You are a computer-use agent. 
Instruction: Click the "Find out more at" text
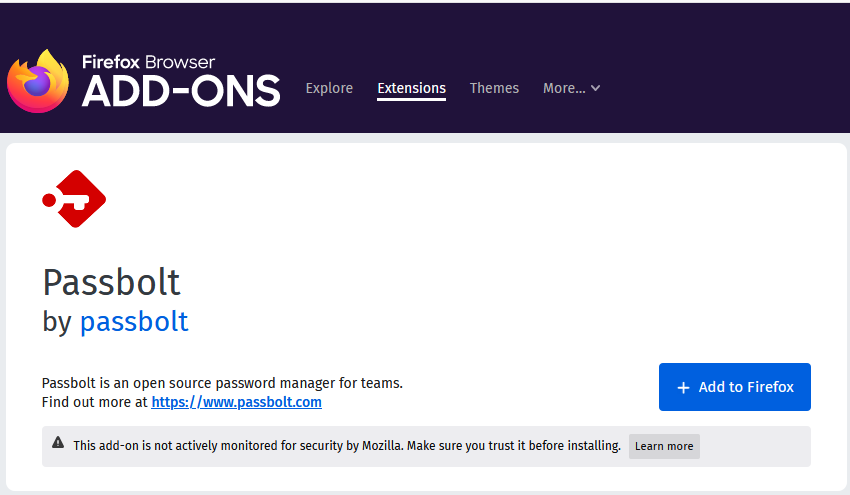[95, 402]
